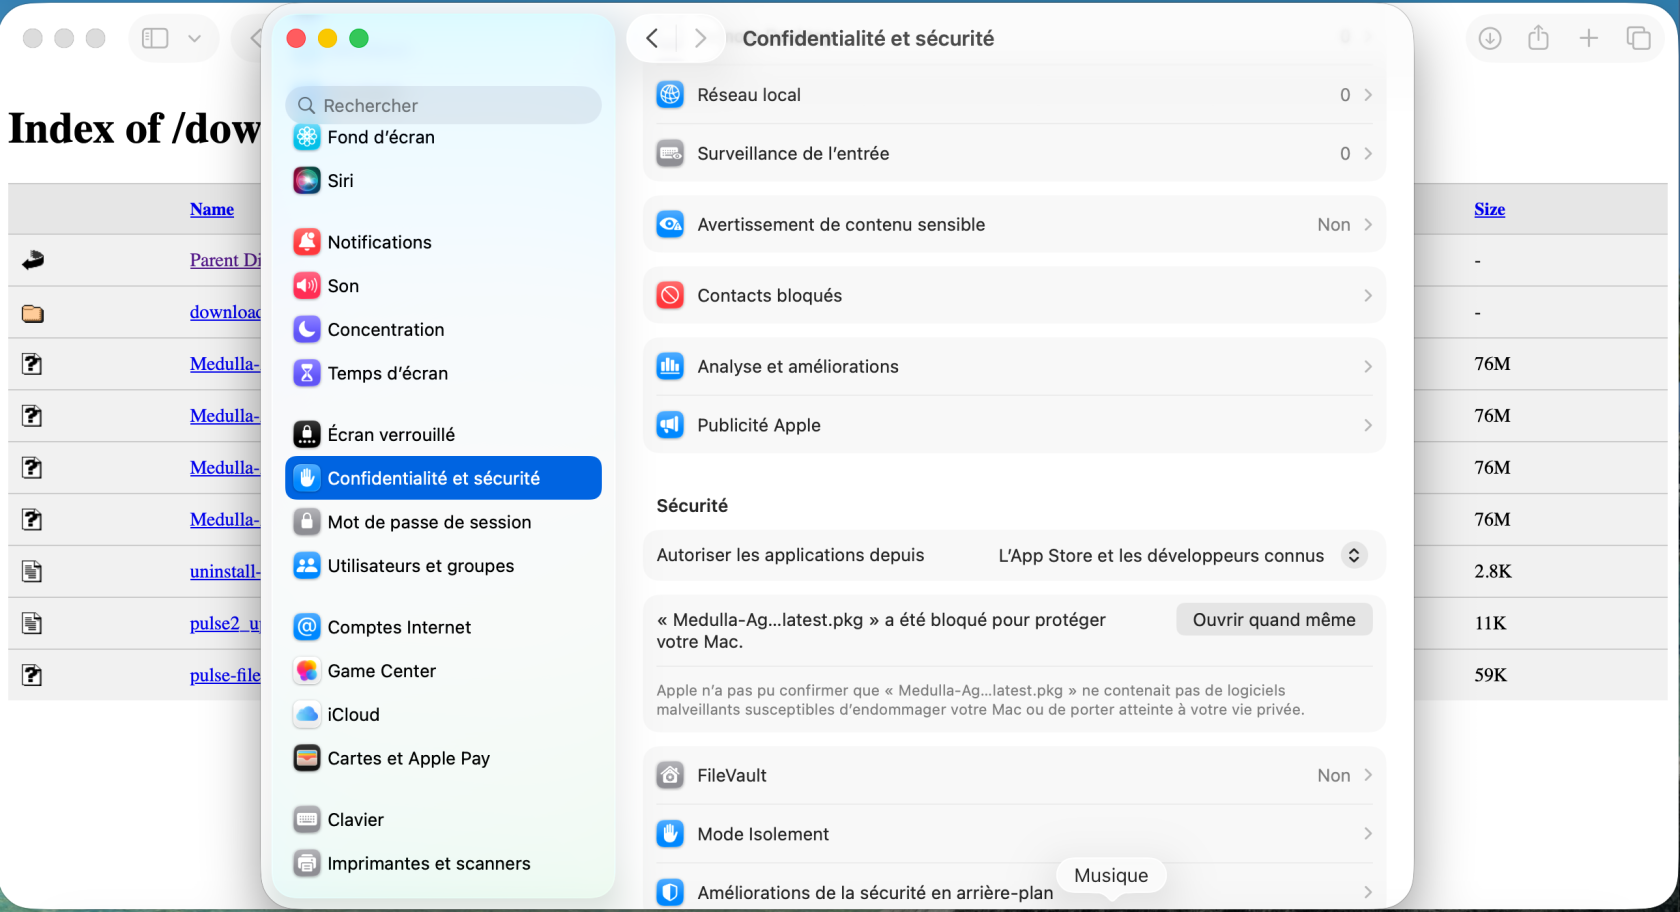Image resolution: width=1680 pixels, height=912 pixels.
Task: Open Mode Isolement row chevron
Action: 1368,834
